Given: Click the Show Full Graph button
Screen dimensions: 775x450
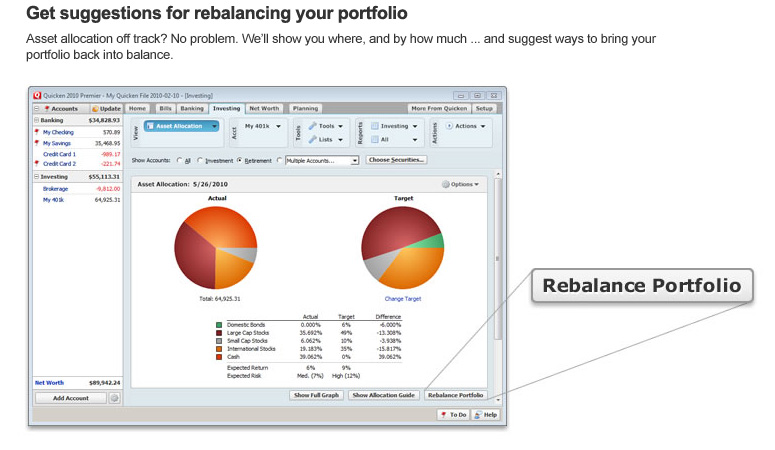Looking at the screenshot, I should click(316, 396).
